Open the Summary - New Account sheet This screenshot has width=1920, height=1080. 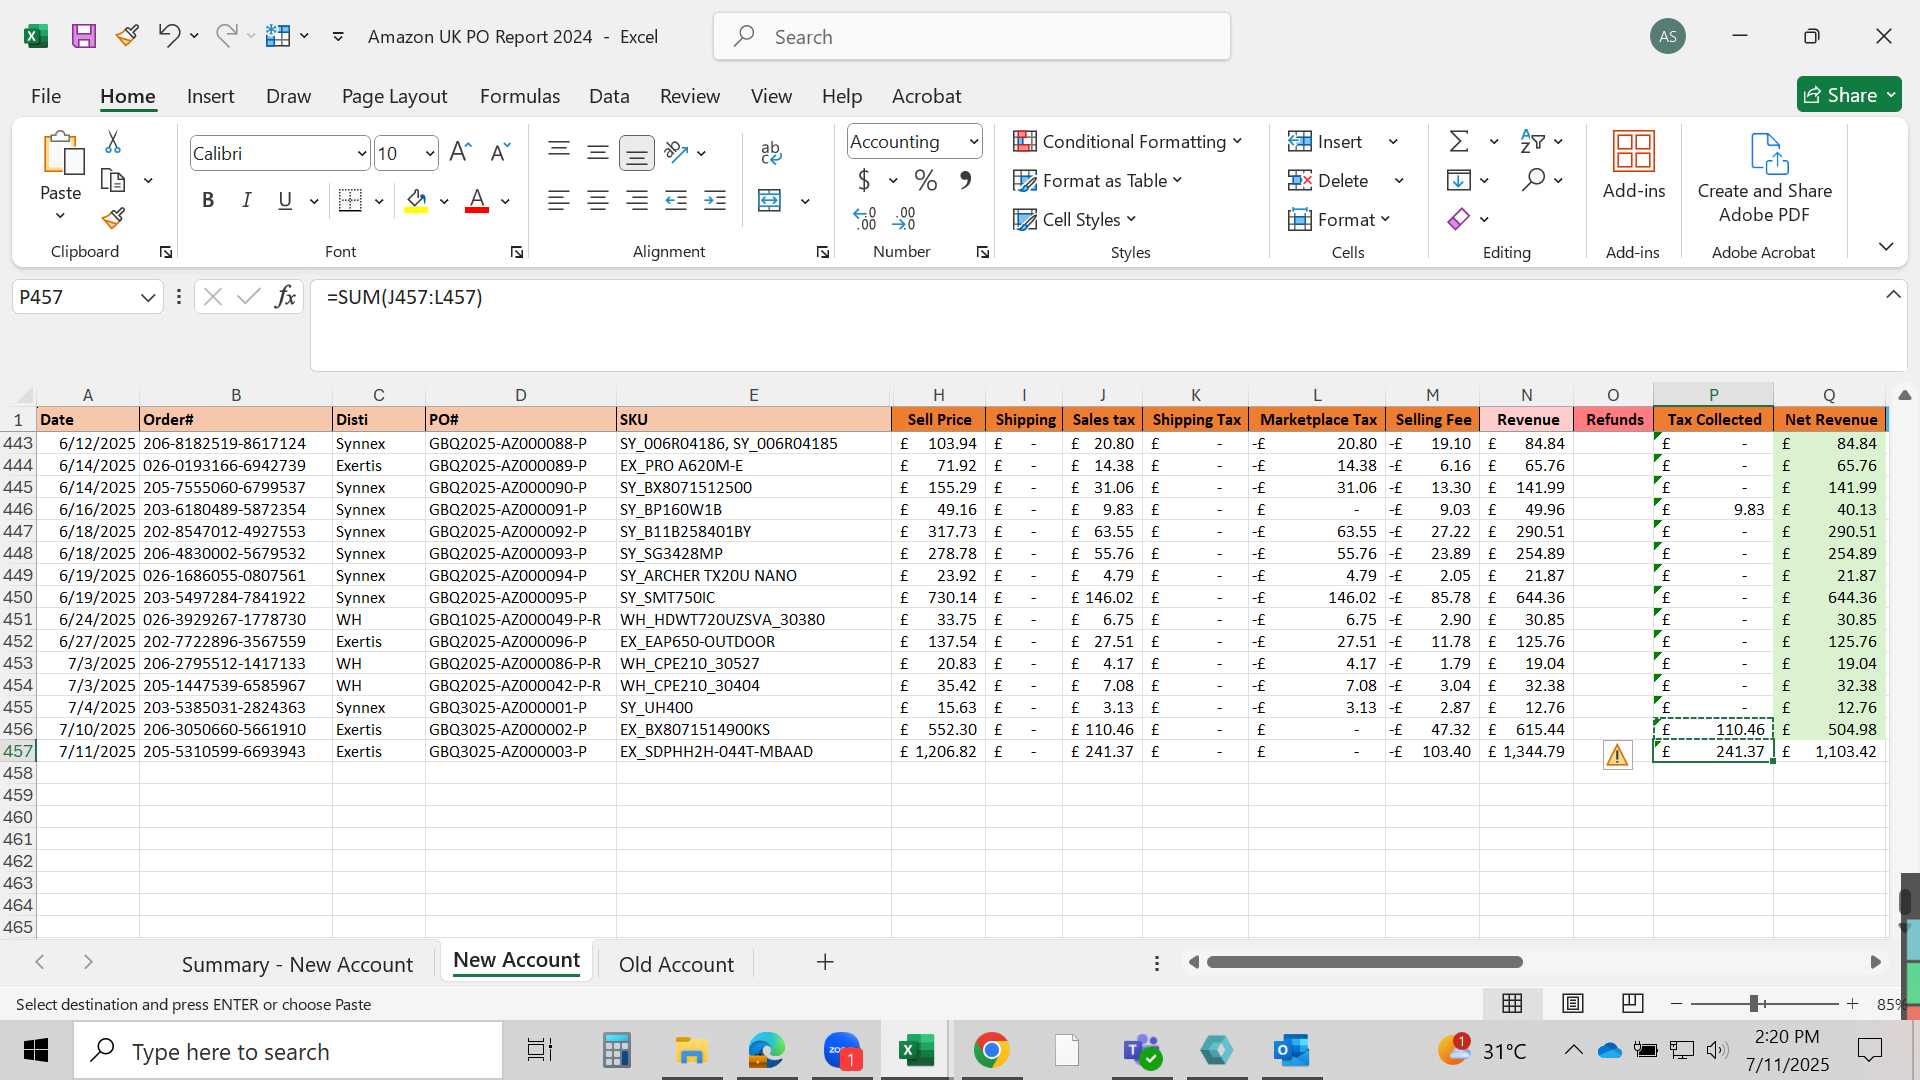click(297, 964)
